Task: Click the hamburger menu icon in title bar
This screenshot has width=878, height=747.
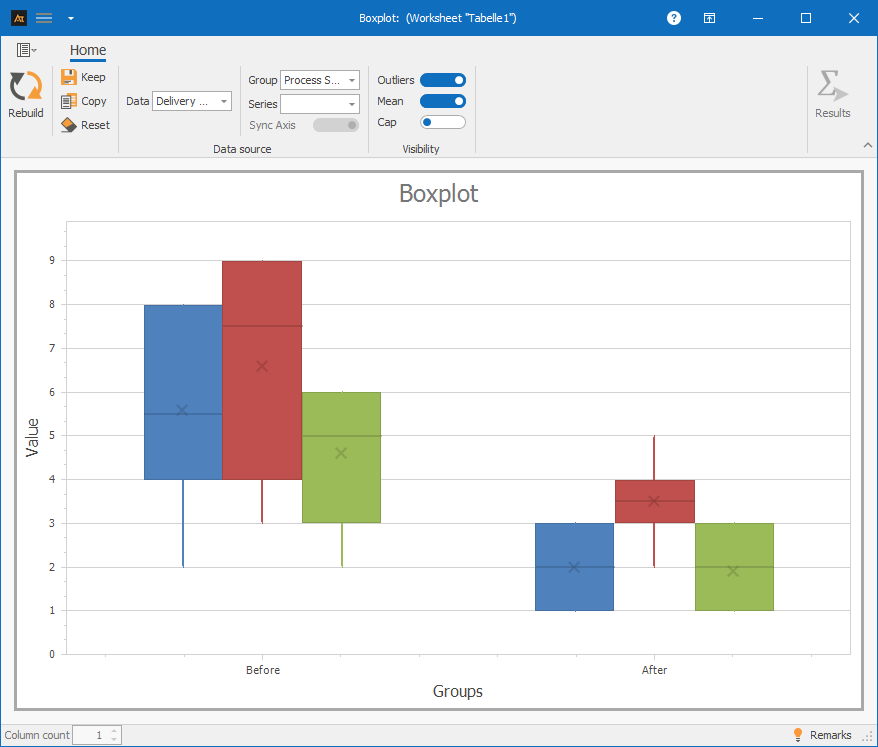Action: pyautogui.click(x=44, y=18)
